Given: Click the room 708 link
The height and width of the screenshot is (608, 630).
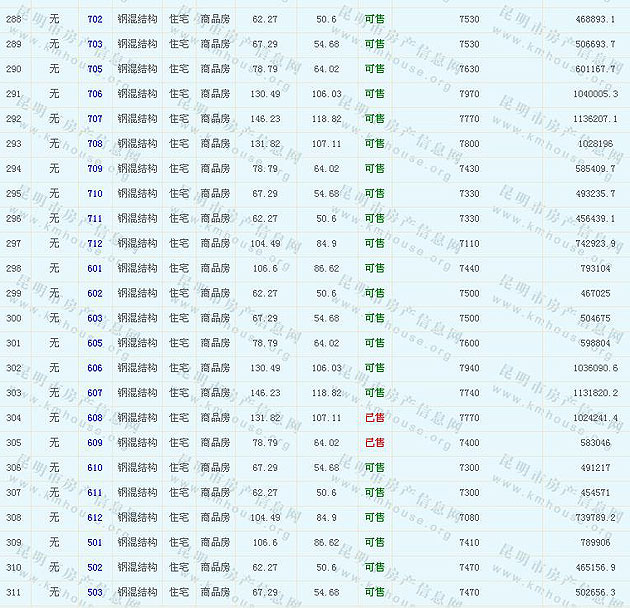Looking at the screenshot, I should 95,144.
